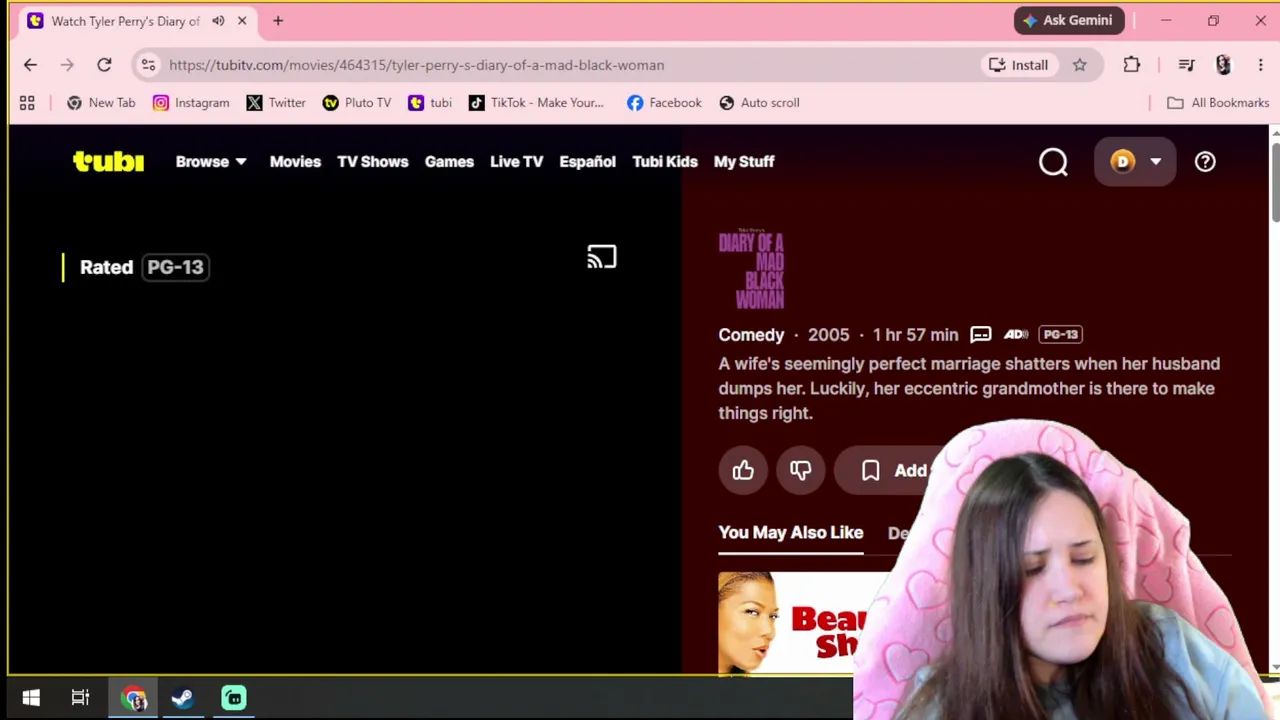The width and height of the screenshot is (1280, 720).
Task: Open Tubi Kids
Action: pos(665,162)
